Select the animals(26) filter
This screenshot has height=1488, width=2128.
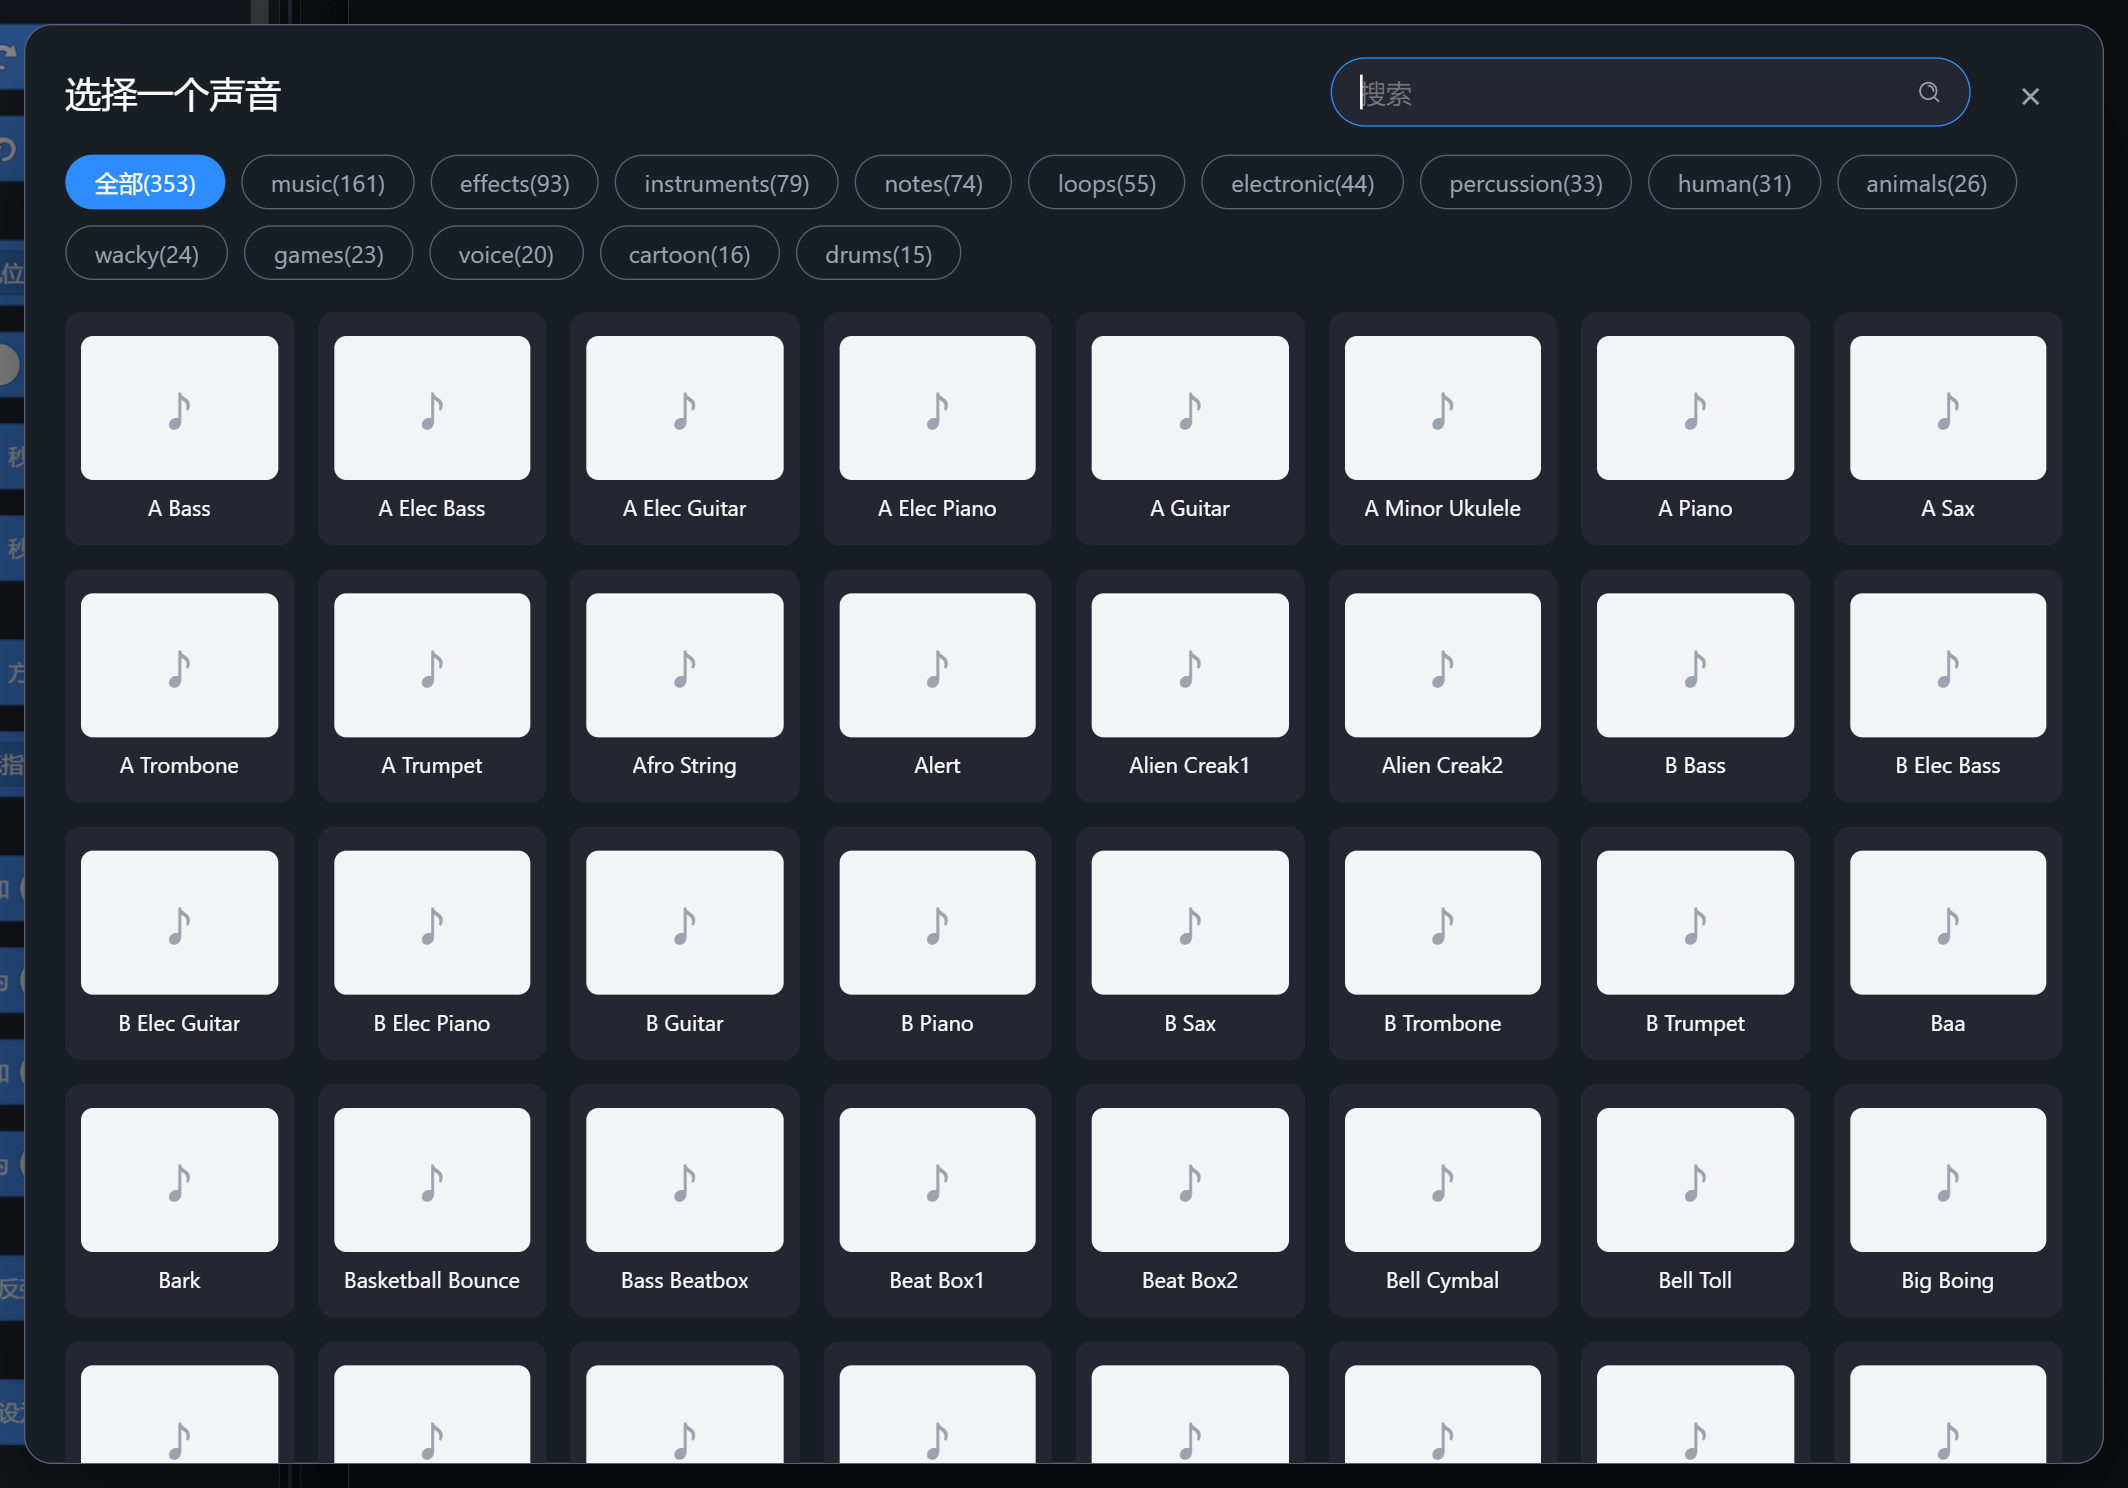[x=1927, y=183]
